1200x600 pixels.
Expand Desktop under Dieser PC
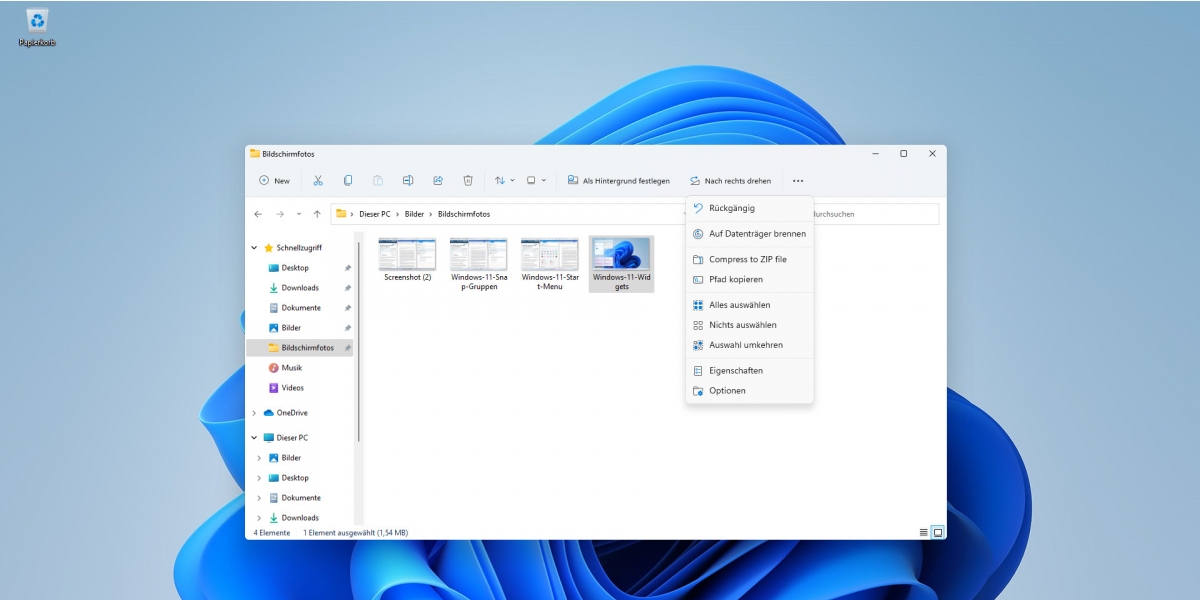click(260, 478)
